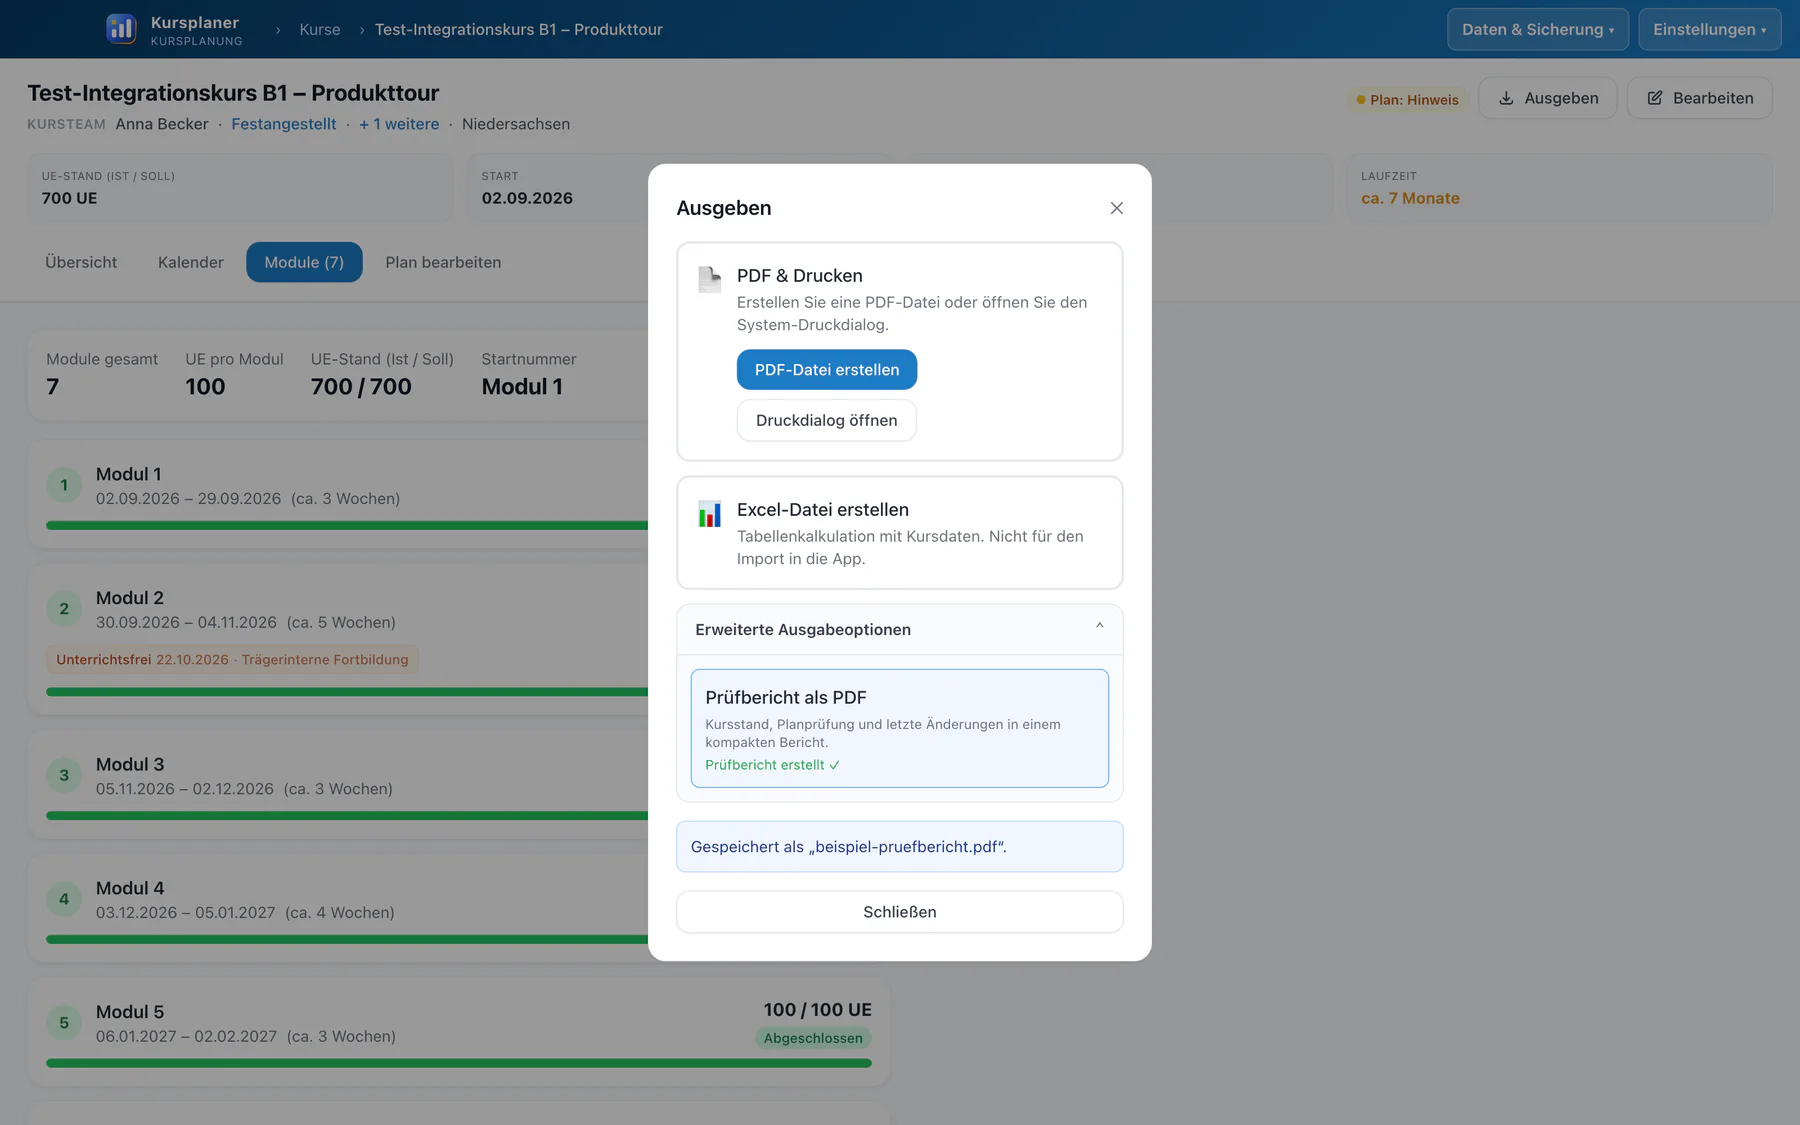1800x1125 pixels.
Task: Click the Bearbeiten button
Action: [1700, 98]
